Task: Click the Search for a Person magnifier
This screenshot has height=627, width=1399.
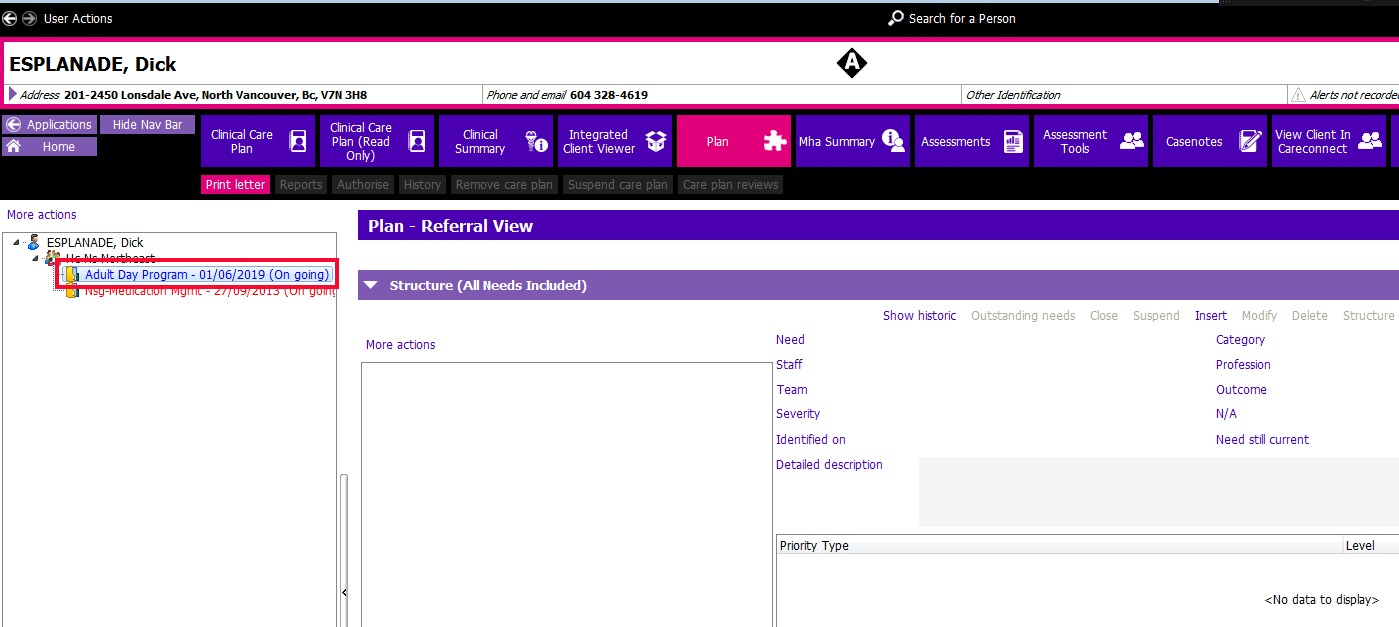Action: (896, 19)
